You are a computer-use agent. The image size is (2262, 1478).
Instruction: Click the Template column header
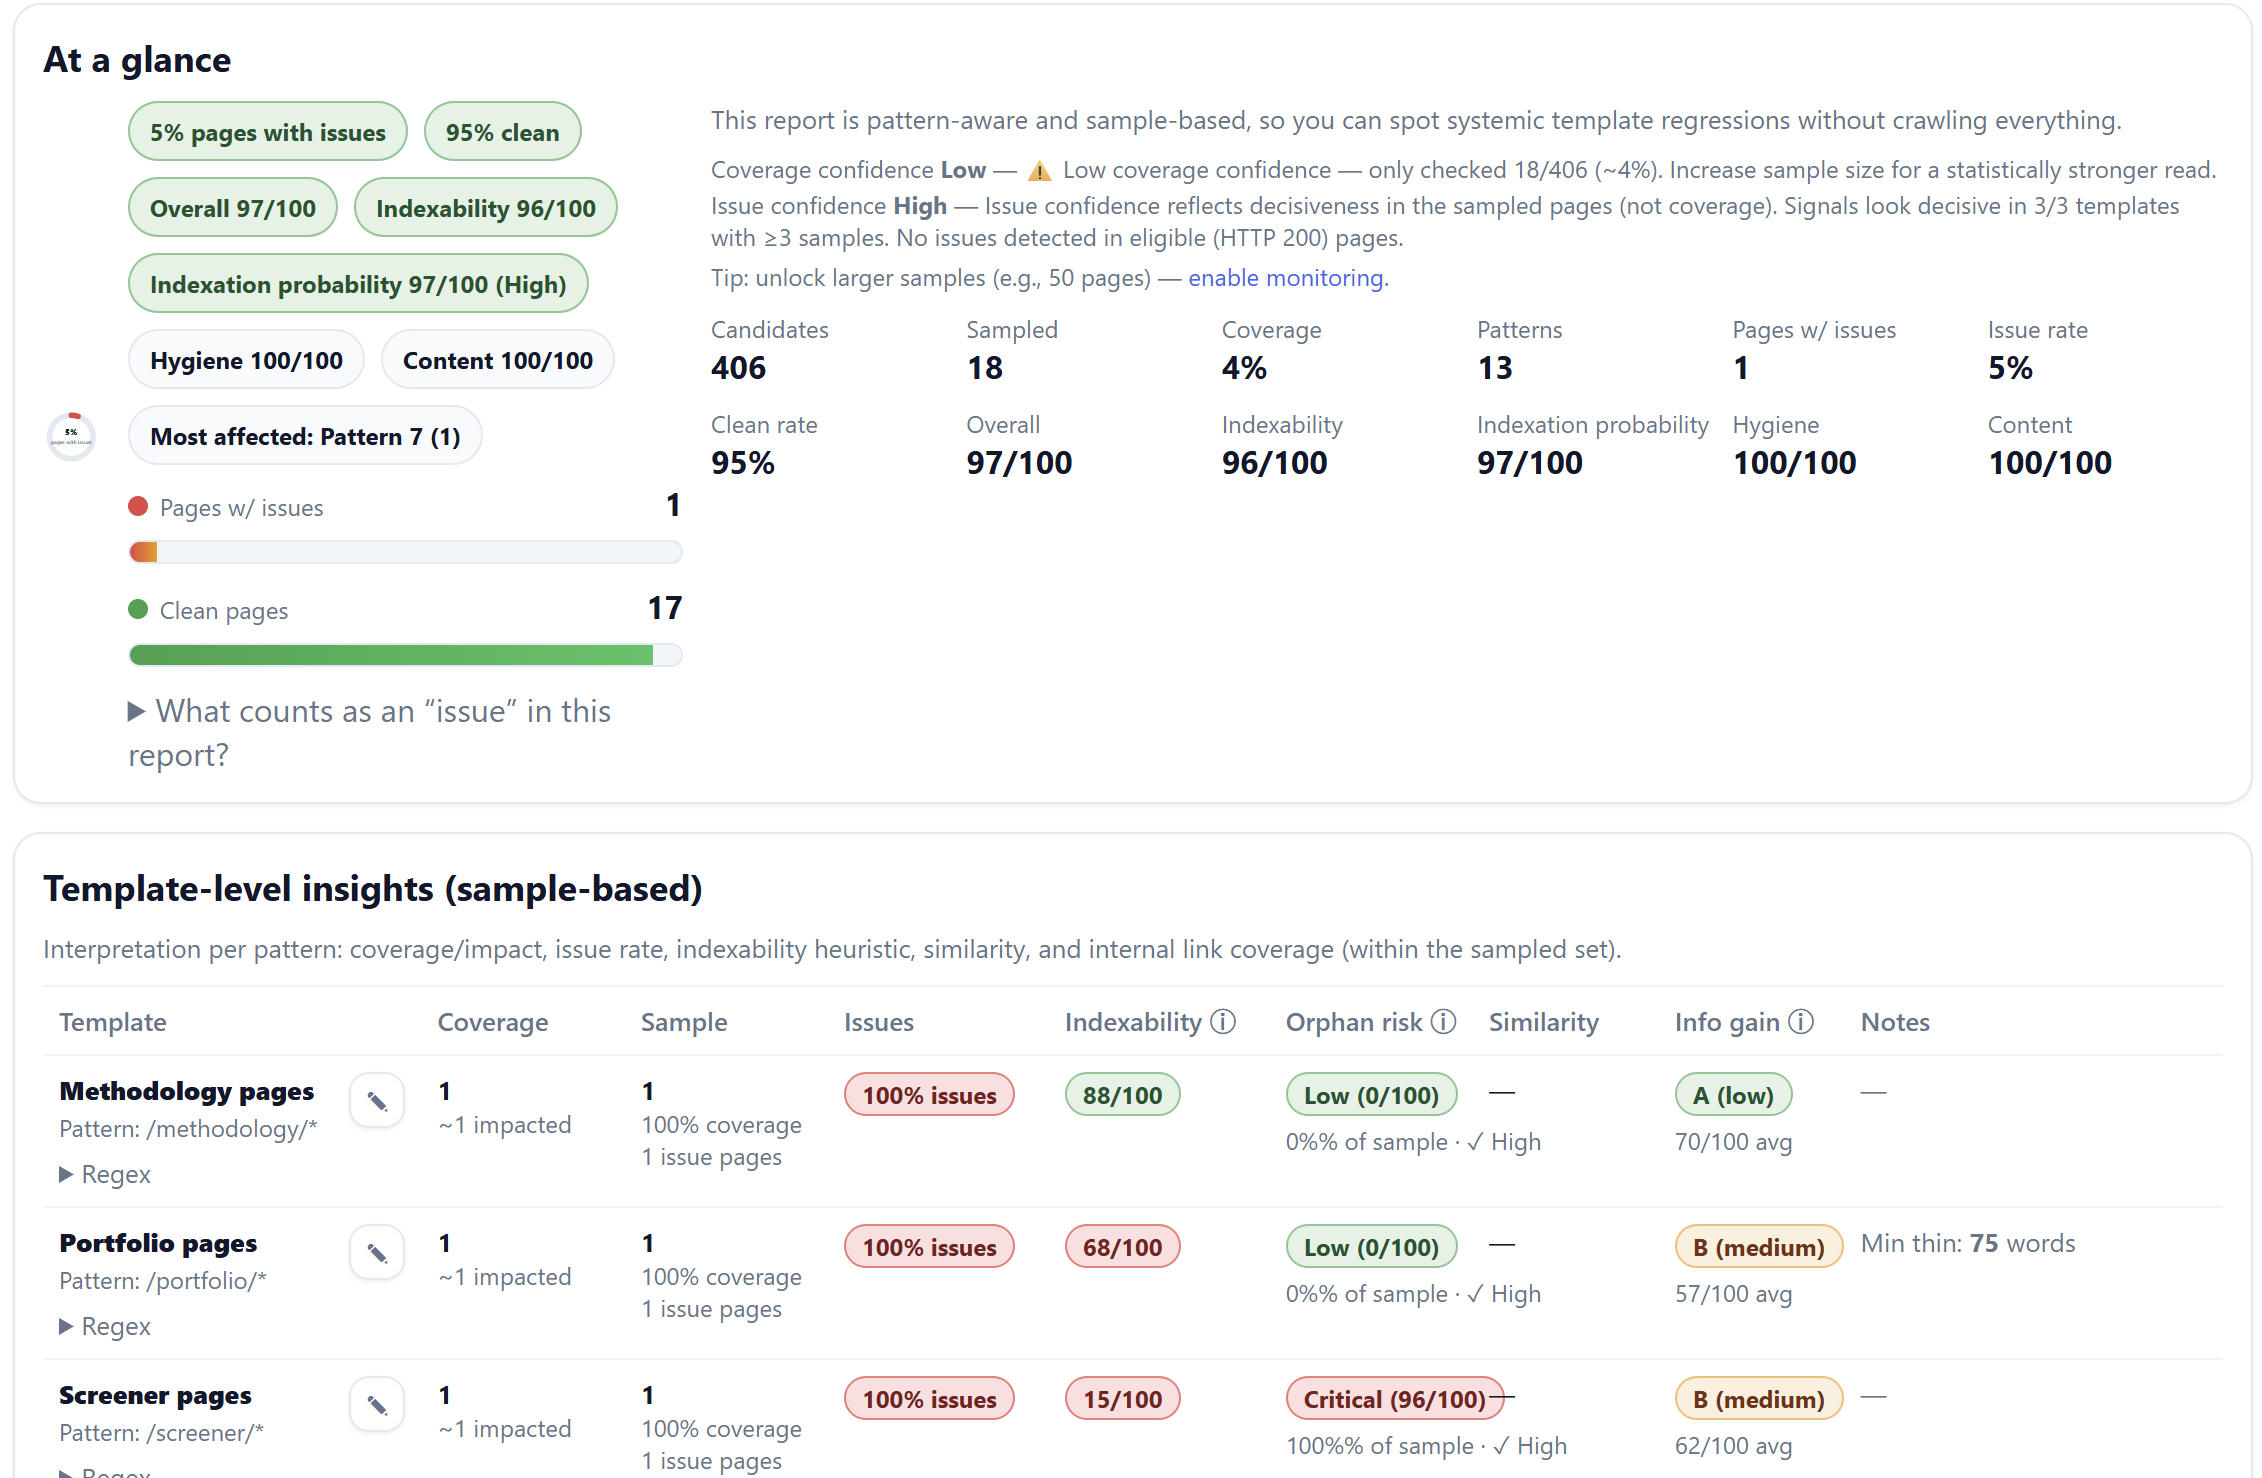click(113, 1022)
